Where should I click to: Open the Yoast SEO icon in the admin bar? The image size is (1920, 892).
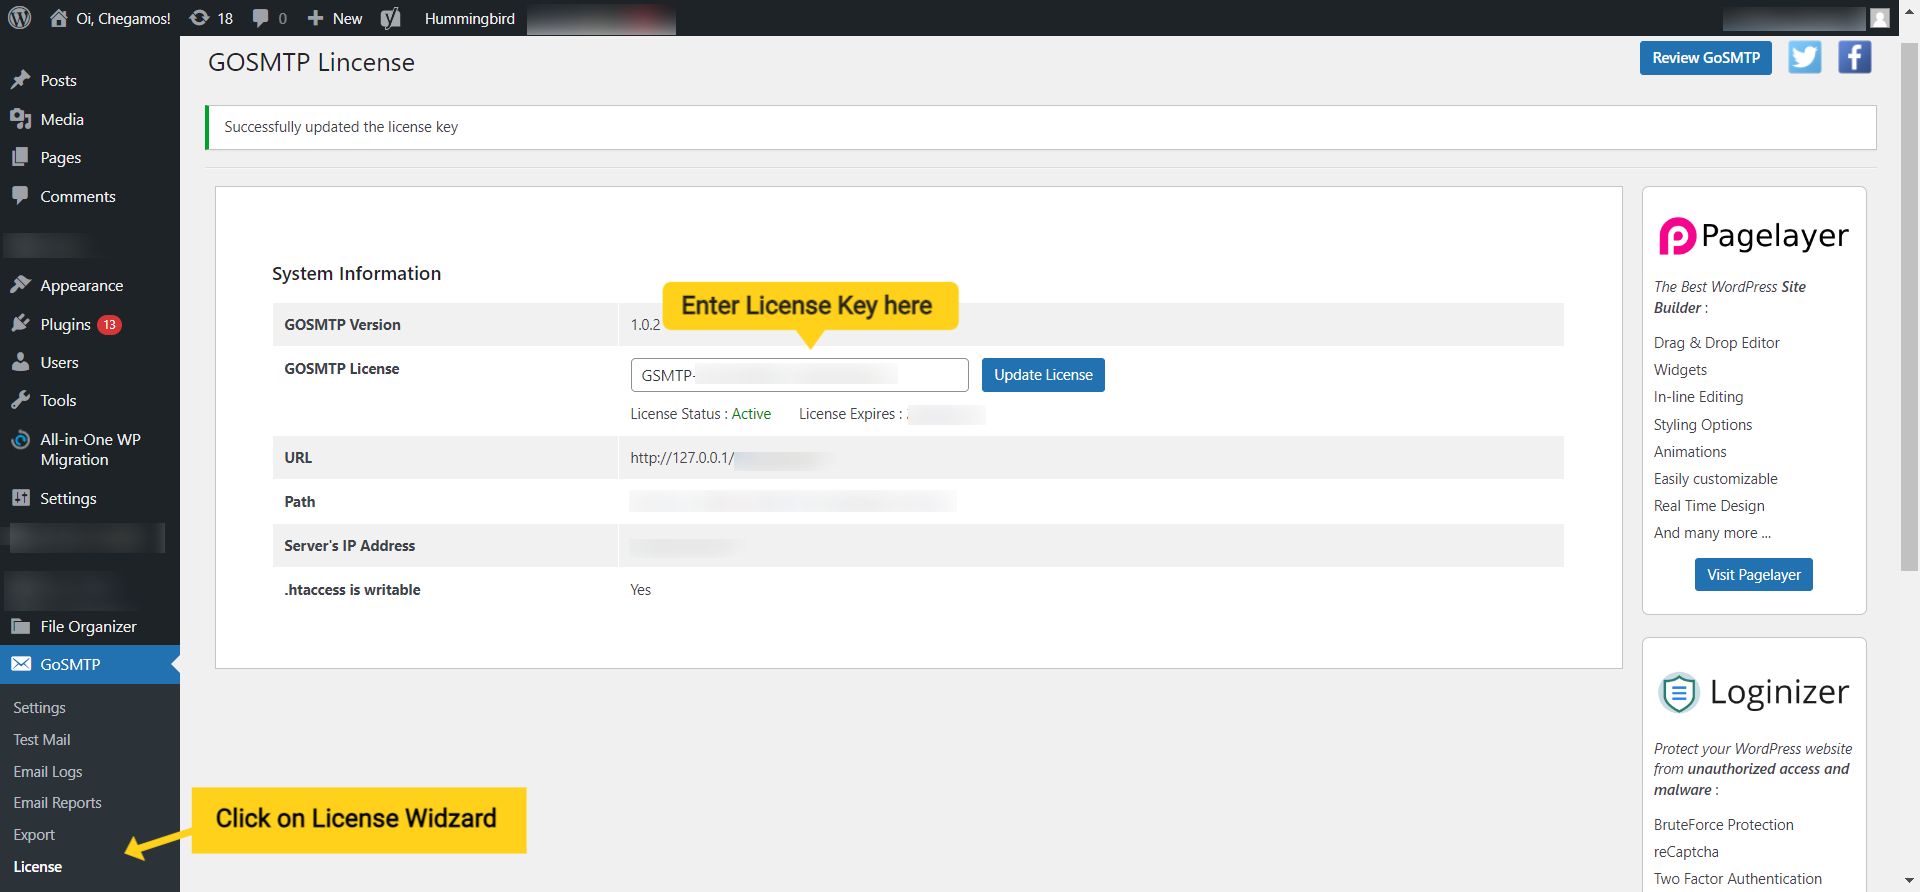point(391,18)
